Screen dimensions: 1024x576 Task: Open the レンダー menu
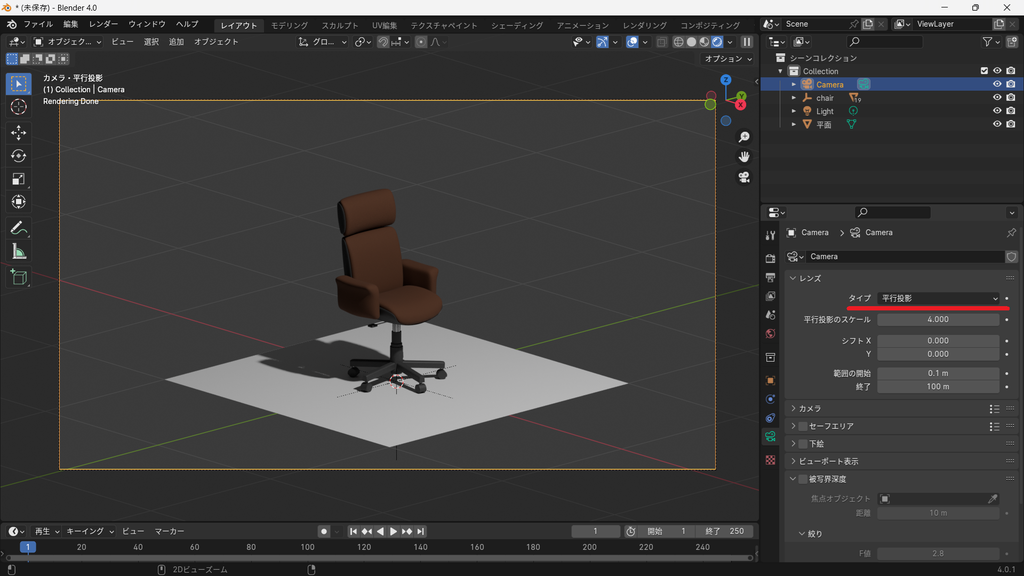pos(103,24)
